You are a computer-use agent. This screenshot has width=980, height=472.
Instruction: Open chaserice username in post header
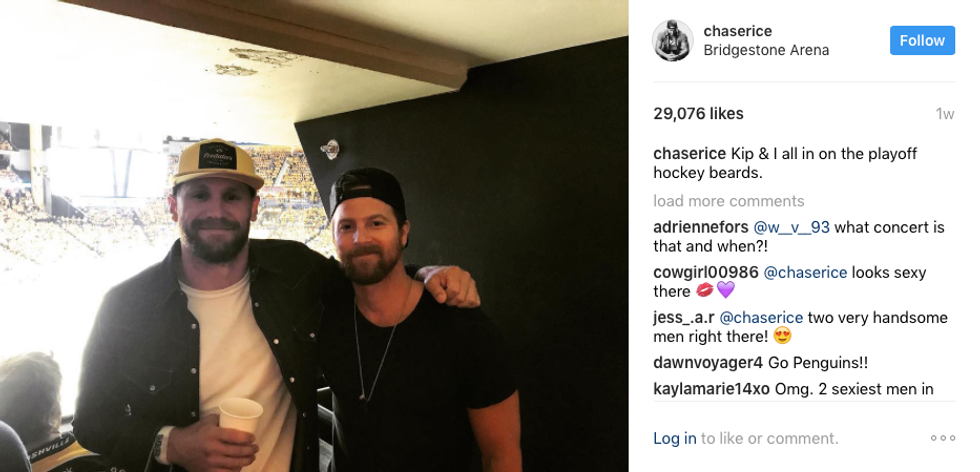point(738,31)
